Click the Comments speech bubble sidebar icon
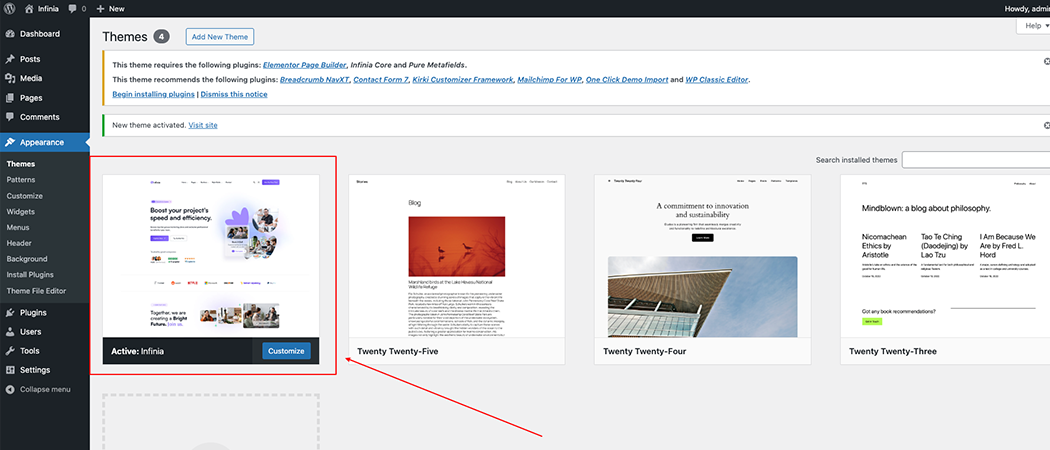Image resolution: width=1050 pixels, height=450 pixels. click(x=10, y=117)
